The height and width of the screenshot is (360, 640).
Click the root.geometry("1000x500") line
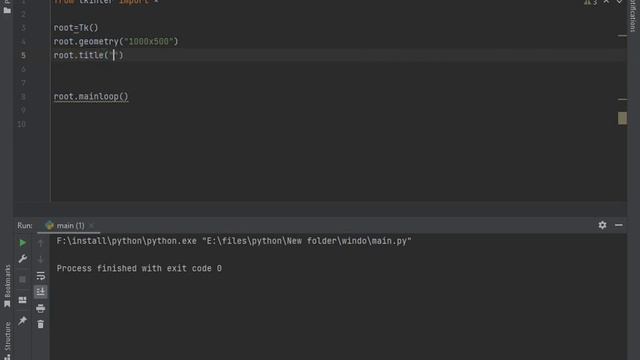(x=116, y=41)
